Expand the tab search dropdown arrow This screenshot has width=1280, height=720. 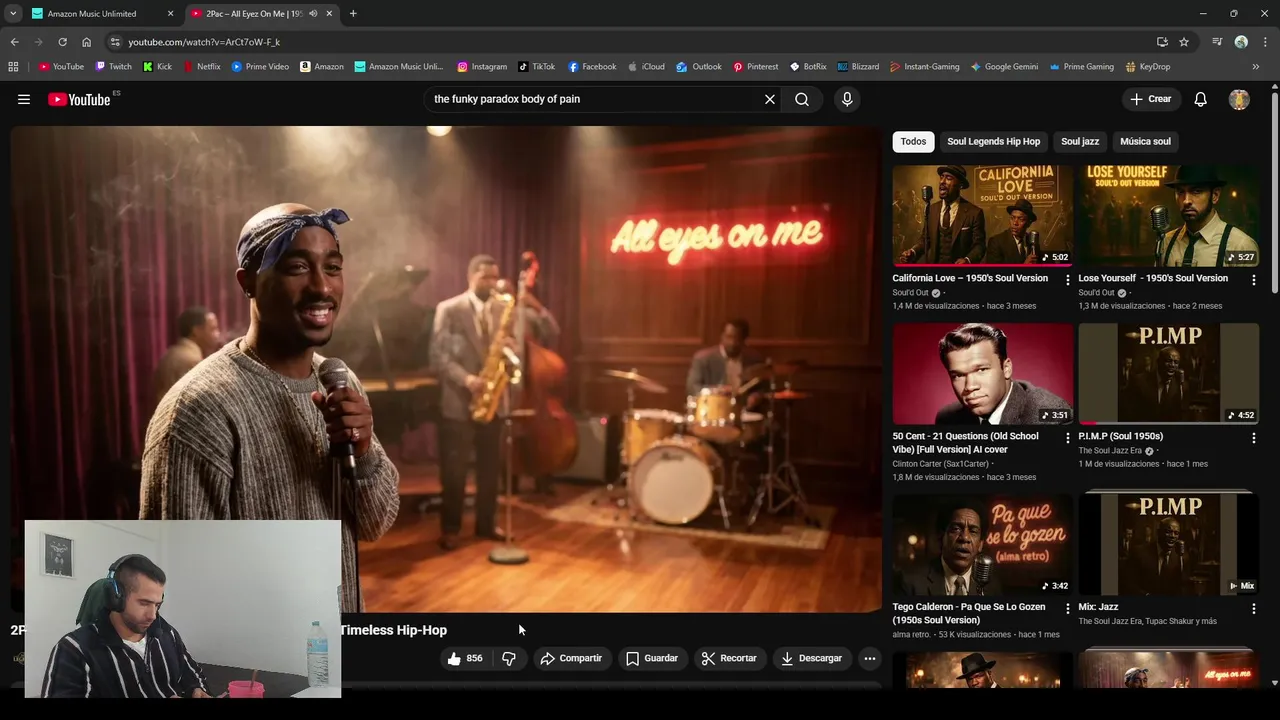pyautogui.click(x=13, y=14)
